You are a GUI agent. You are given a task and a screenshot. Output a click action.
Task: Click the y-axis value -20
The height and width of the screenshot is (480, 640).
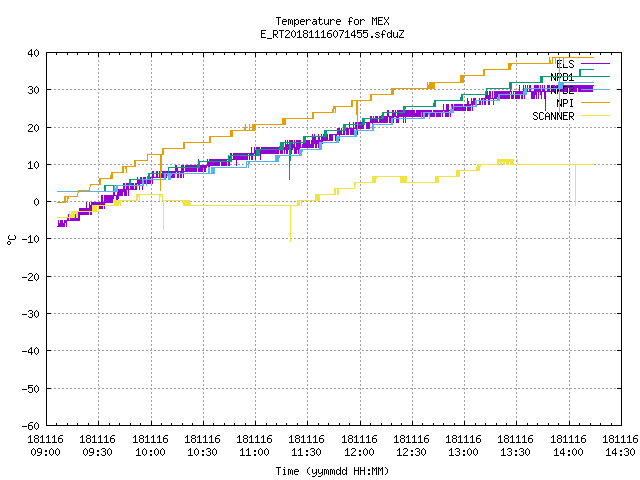click(31, 277)
